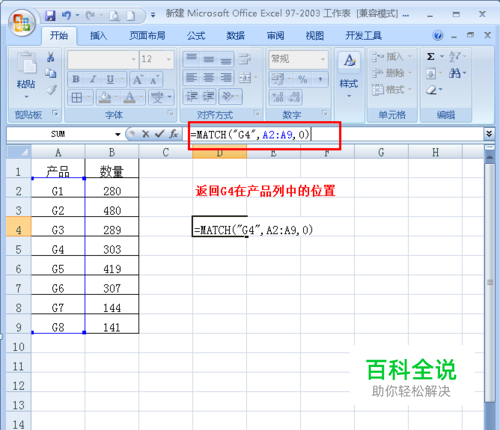Viewport: 500px width, 430px height.
Task: Toggle wrap text in cell
Action: pyautogui.click(x=245, y=59)
